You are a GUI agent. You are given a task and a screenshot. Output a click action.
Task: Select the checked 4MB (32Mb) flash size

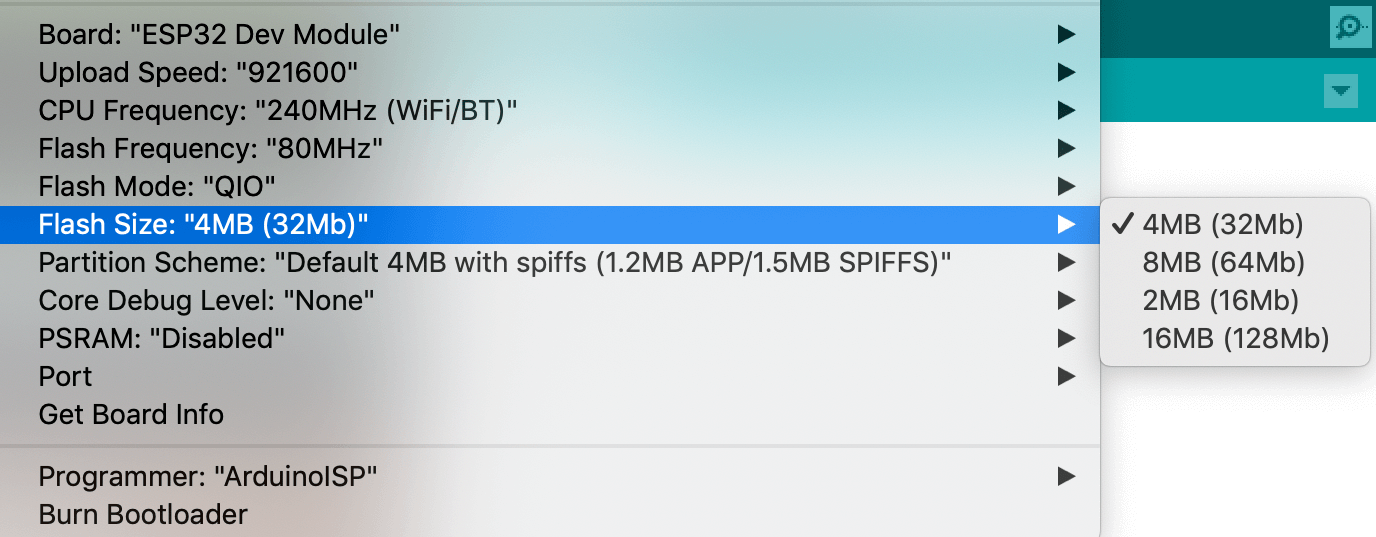tap(1223, 224)
